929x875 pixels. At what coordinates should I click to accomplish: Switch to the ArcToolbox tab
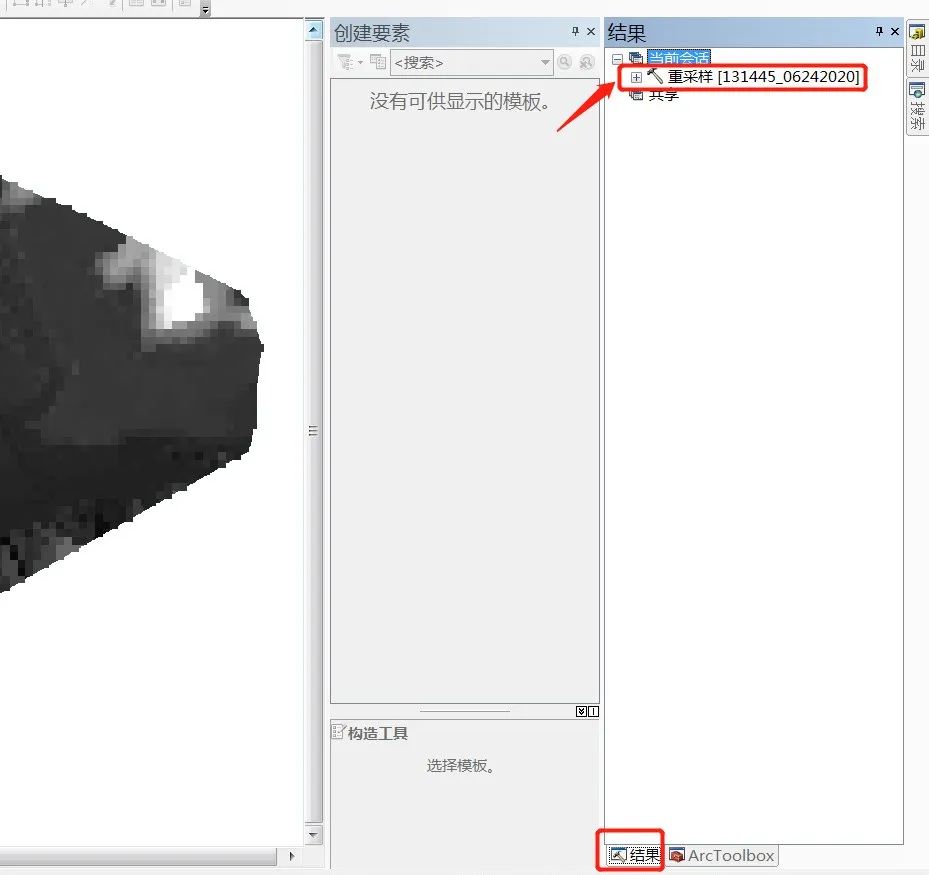tap(722, 855)
